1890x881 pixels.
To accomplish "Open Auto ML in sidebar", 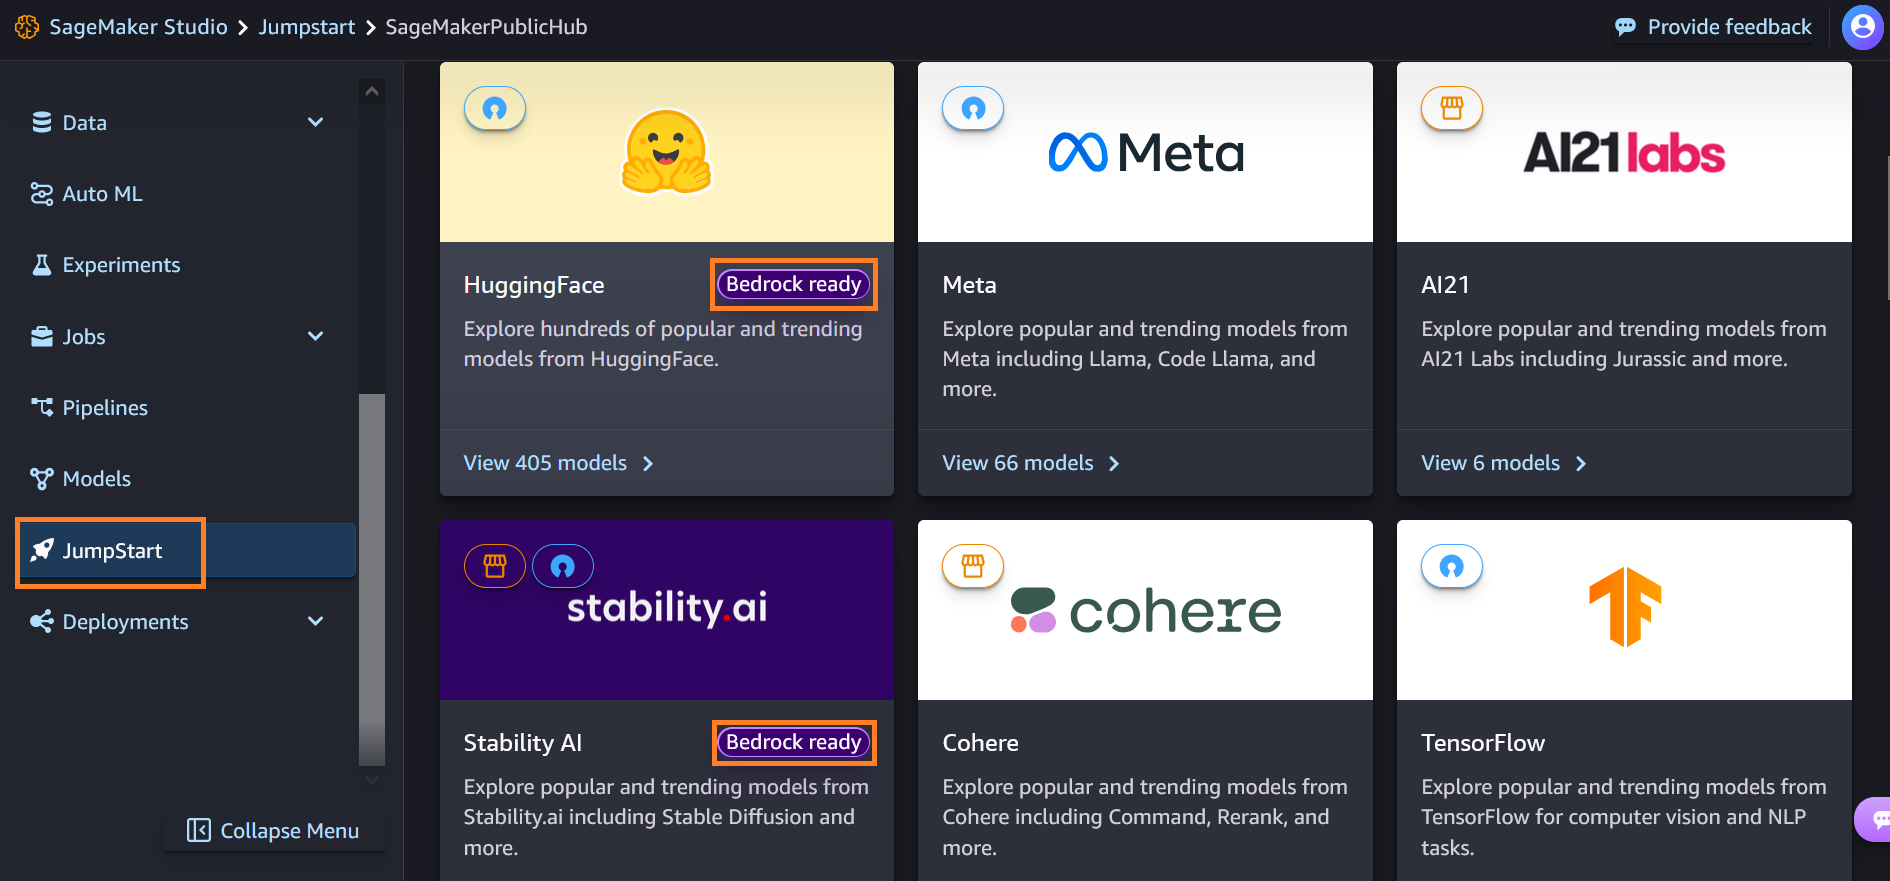I will tap(87, 194).
